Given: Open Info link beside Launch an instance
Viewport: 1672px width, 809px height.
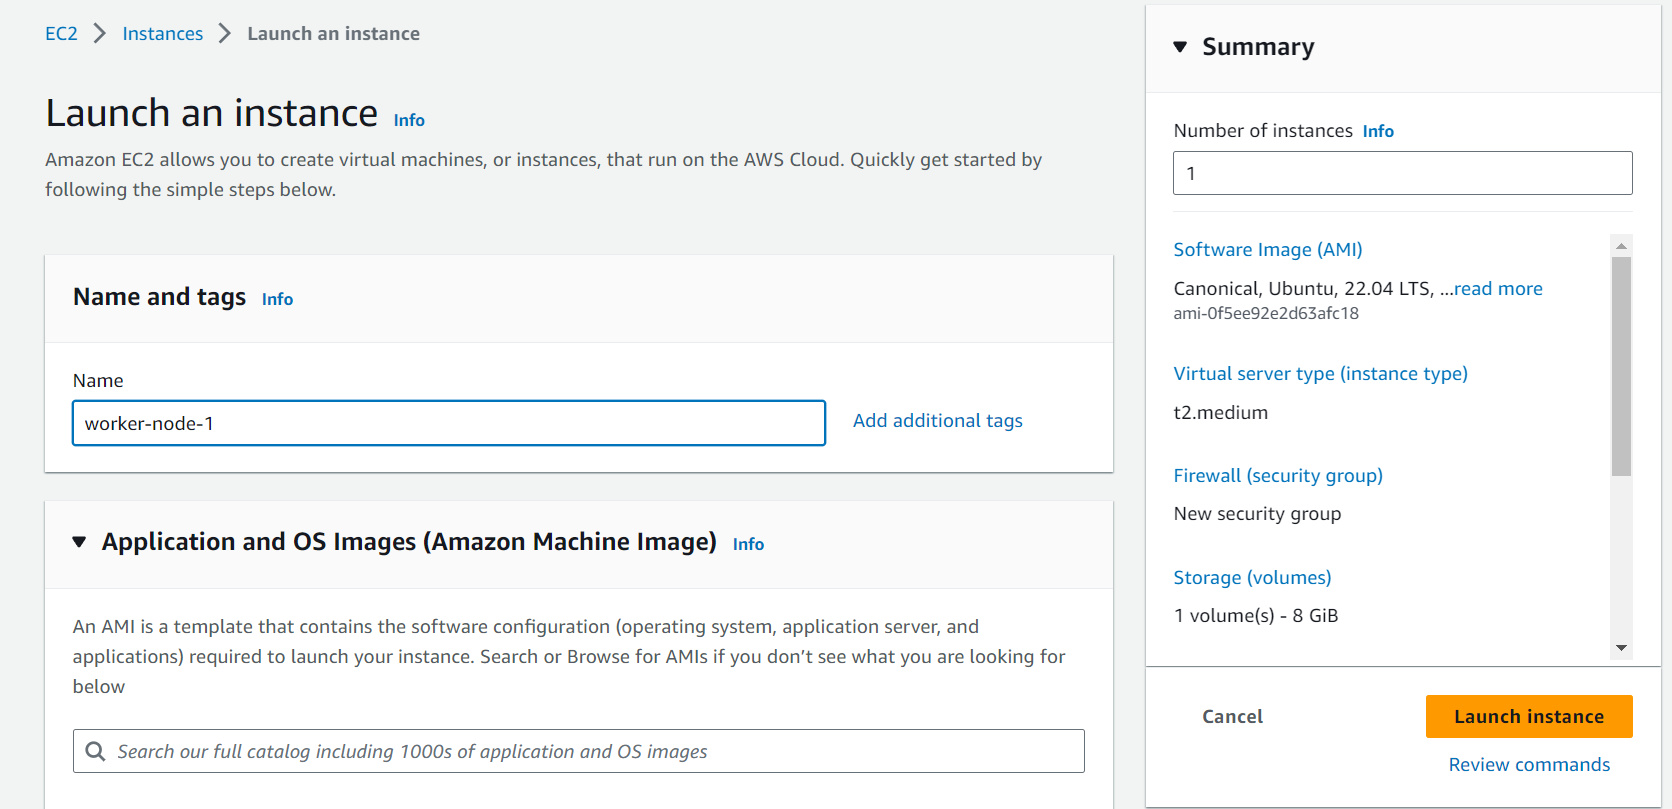Looking at the screenshot, I should tap(409, 120).
